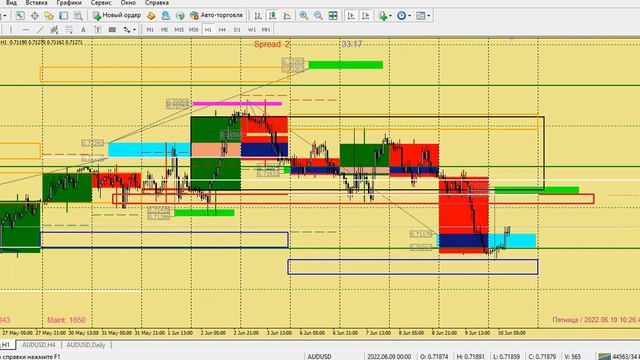Screen dimensions: 640x360
Task: Open the Графики menu
Action: pyautogui.click(x=69, y=3)
